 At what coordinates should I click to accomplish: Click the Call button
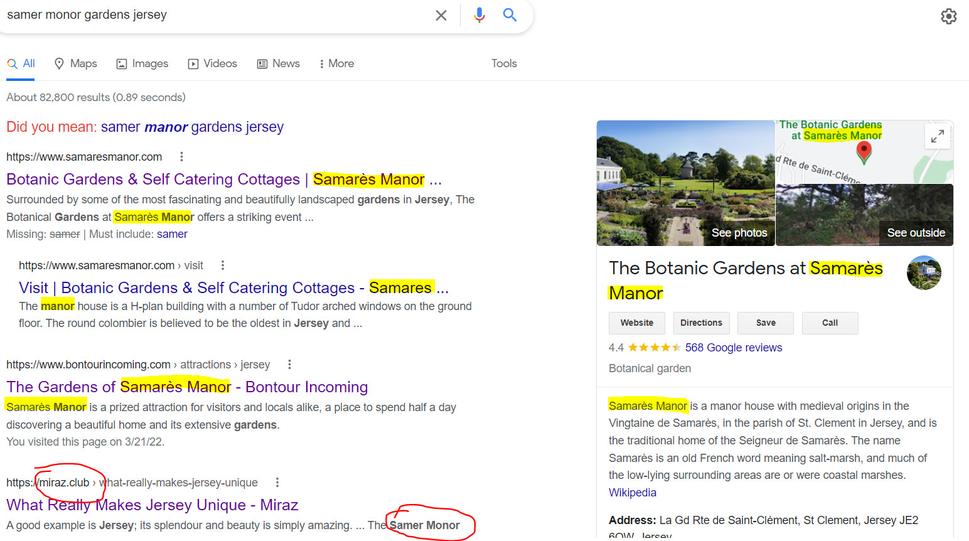click(x=829, y=323)
